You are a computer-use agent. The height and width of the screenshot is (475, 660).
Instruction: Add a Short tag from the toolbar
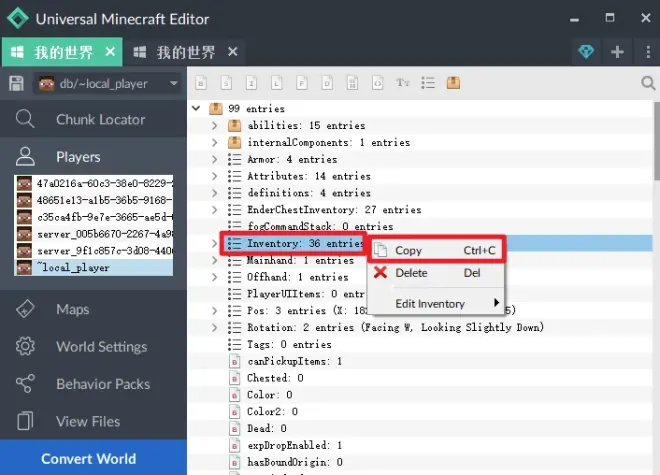tap(226, 83)
